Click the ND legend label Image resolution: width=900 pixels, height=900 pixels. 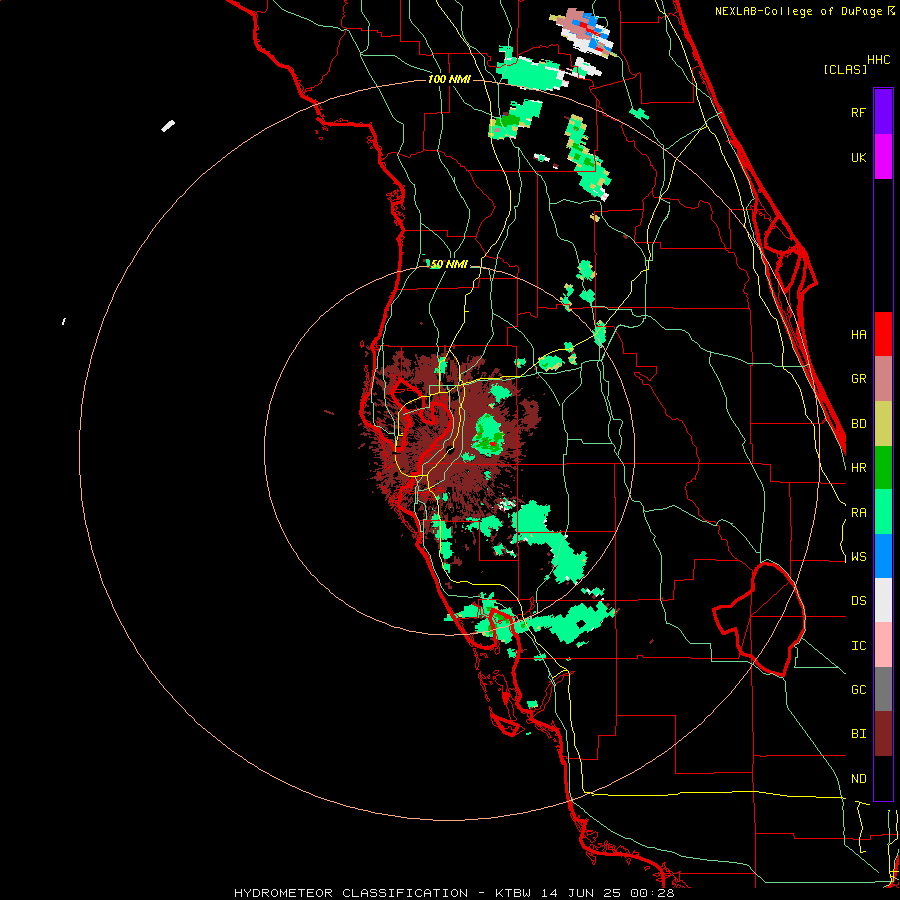tap(858, 779)
